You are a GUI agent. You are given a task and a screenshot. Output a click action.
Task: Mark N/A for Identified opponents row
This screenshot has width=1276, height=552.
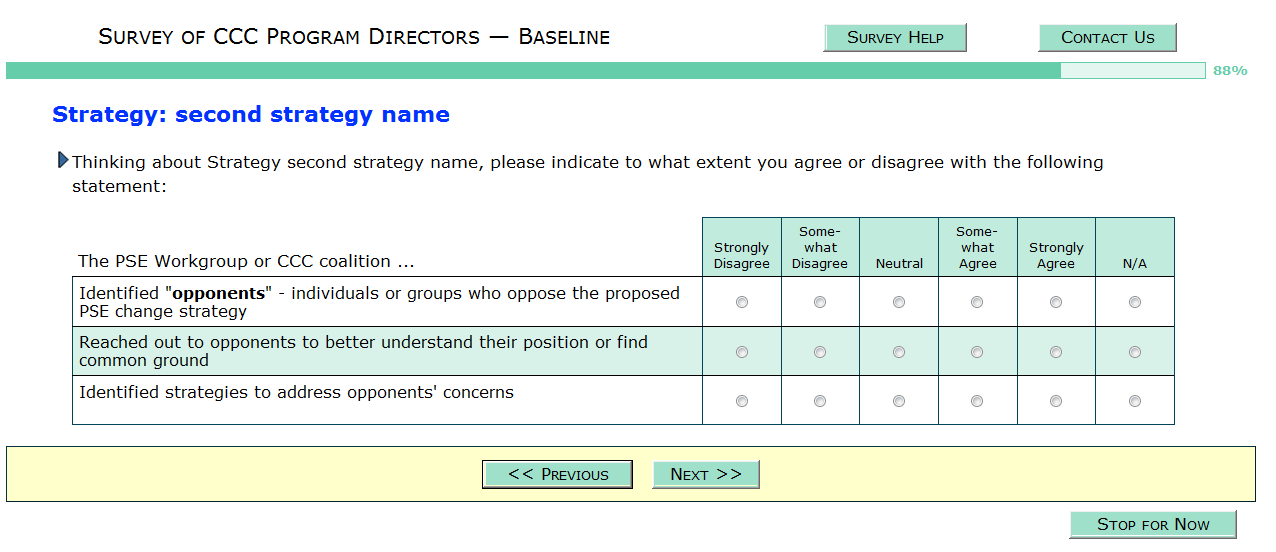(1135, 302)
